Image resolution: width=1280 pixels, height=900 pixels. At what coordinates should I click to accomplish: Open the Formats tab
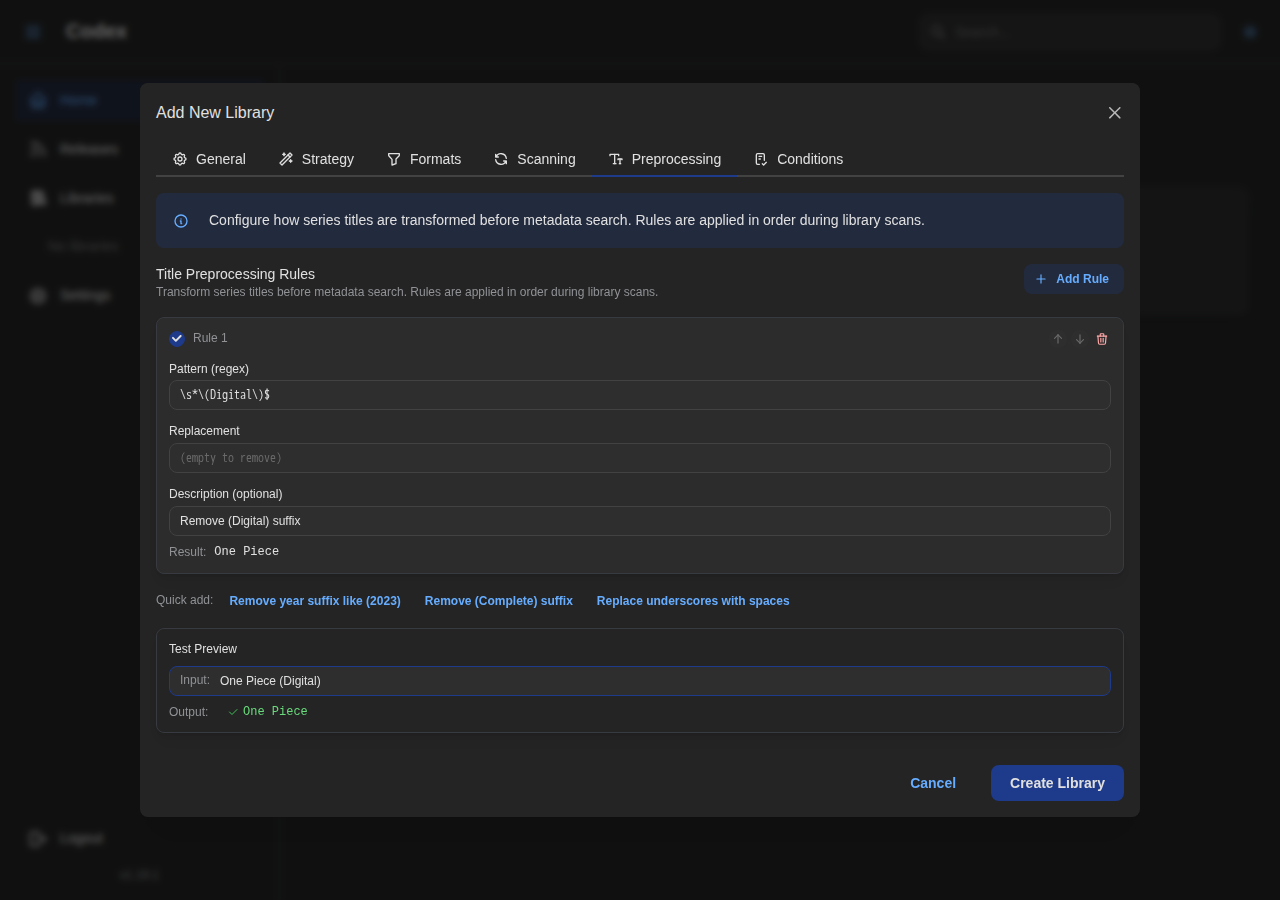tap(424, 159)
